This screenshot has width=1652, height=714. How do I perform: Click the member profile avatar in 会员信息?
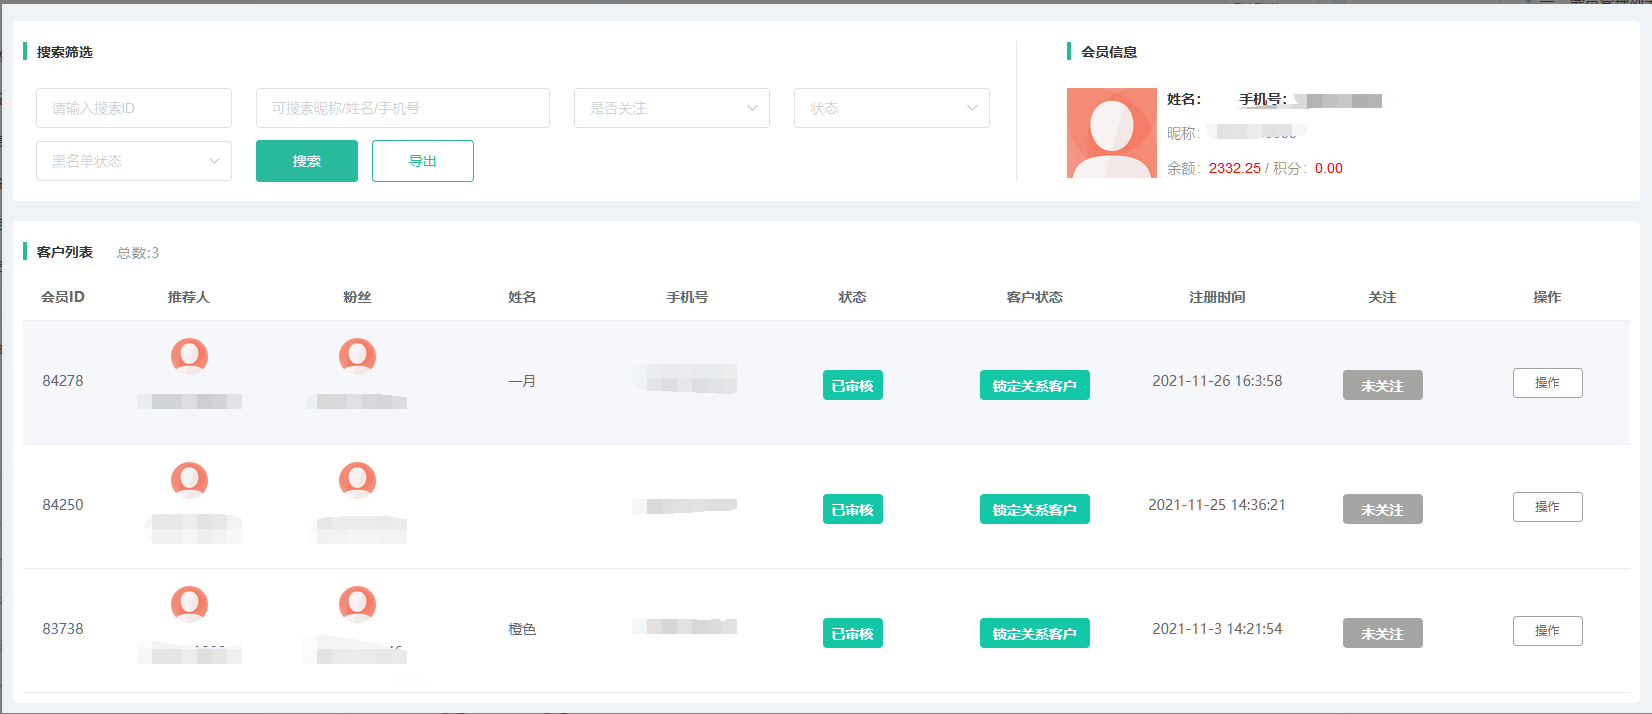click(x=1111, y=133)
